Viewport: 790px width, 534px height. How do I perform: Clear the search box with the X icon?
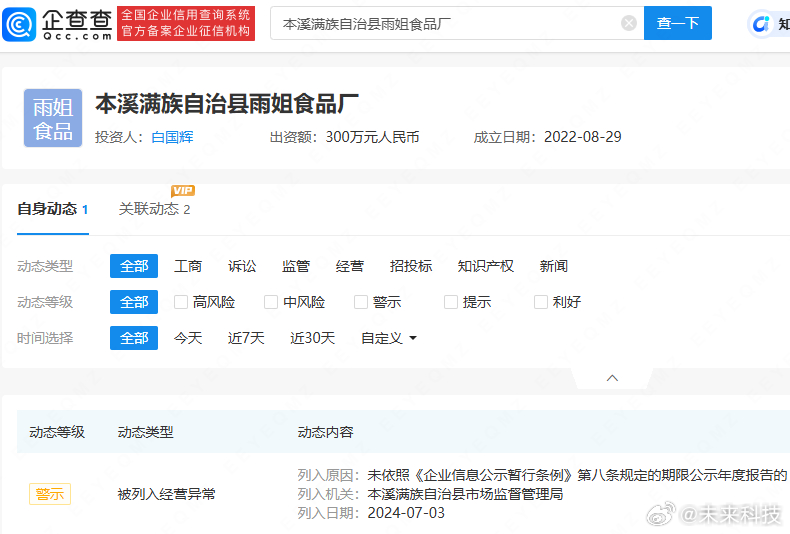tap(628, 23)
